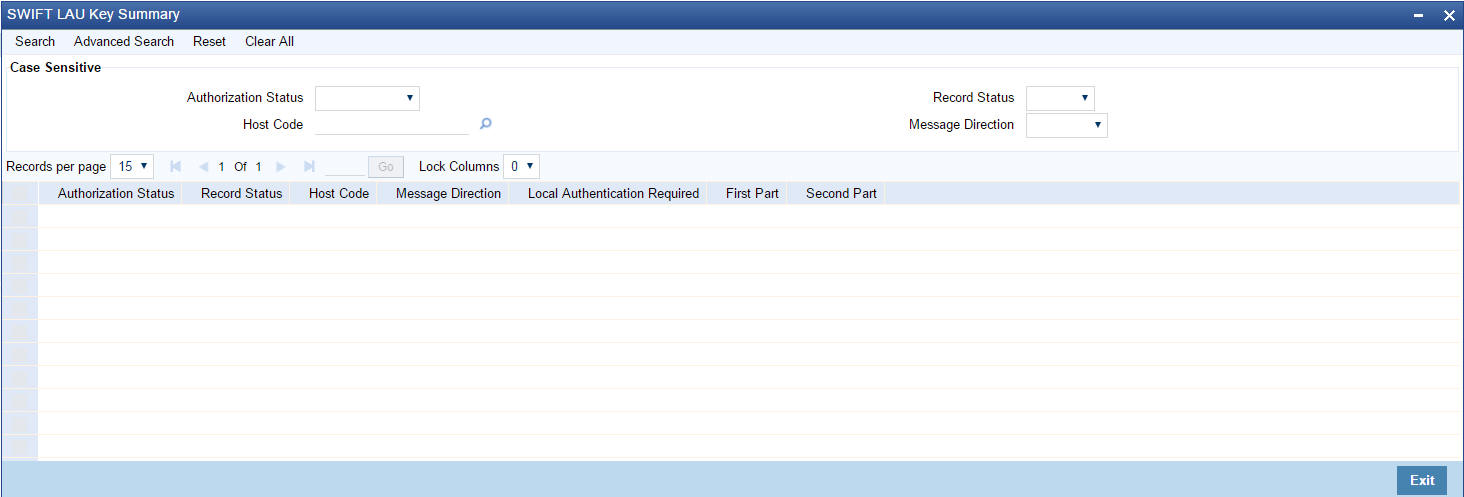
Task: Click Local Authentication Required column header
Action: (x=613, y=193)
